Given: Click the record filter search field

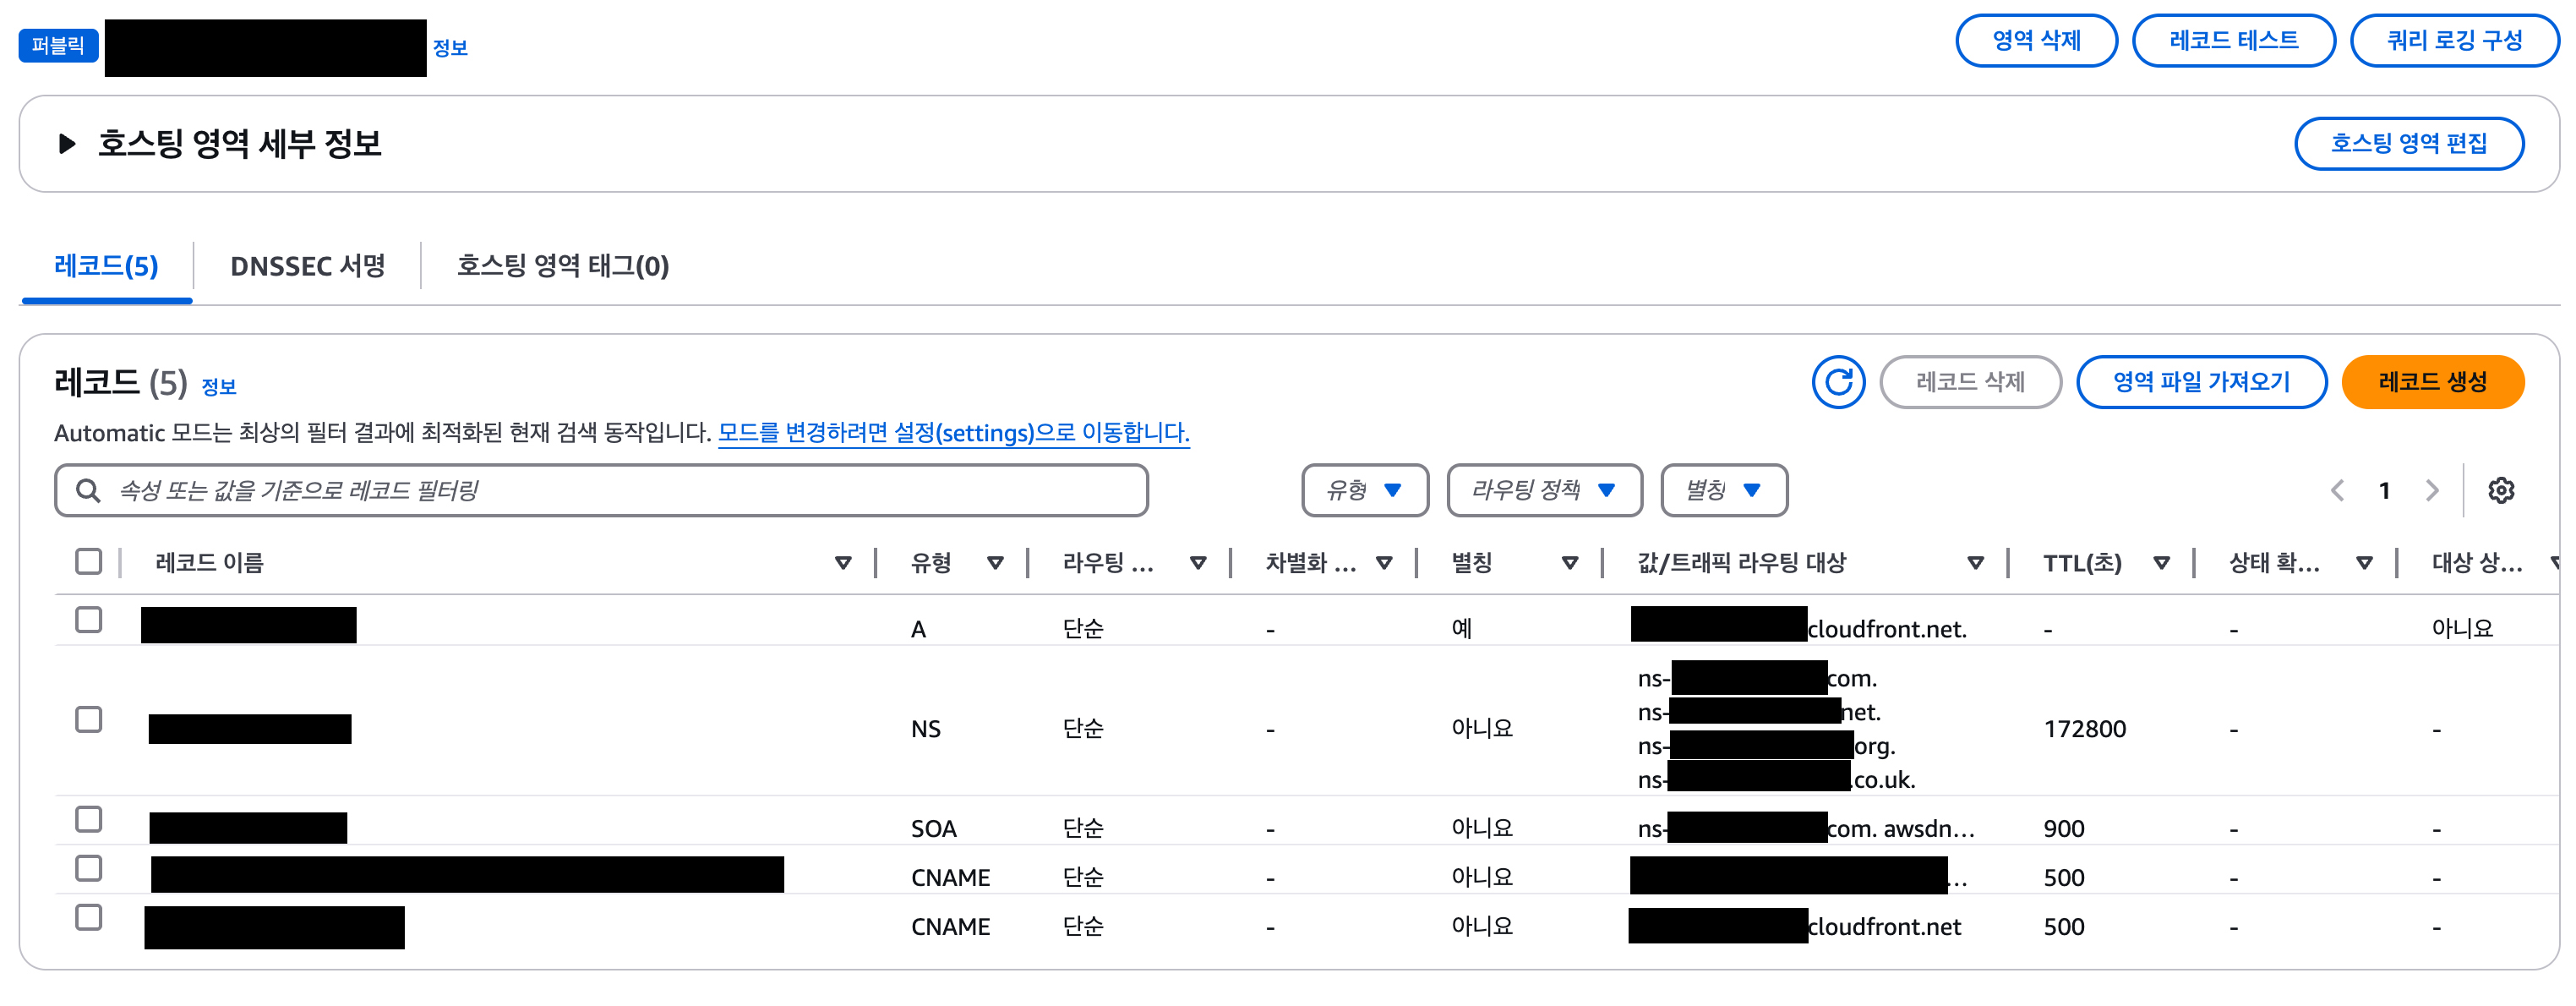Looking at the screenshot, I should tap(620, 490).
